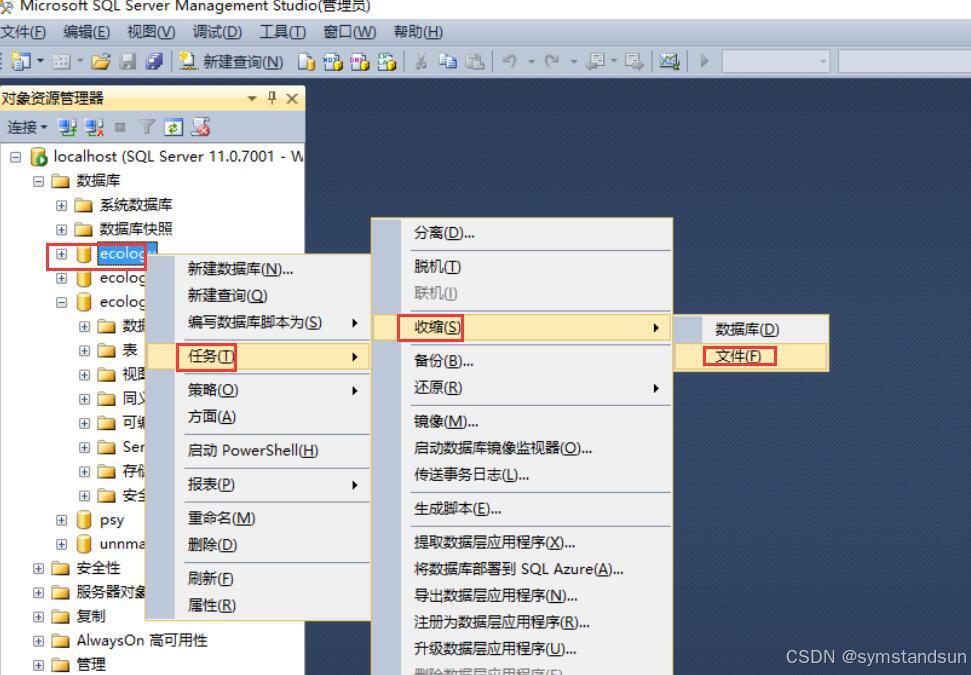The height and width of the screenshot is (675, 971).
Task: Select the localhost SQL Server 11.0.7001 row
Action: [178, 157]
